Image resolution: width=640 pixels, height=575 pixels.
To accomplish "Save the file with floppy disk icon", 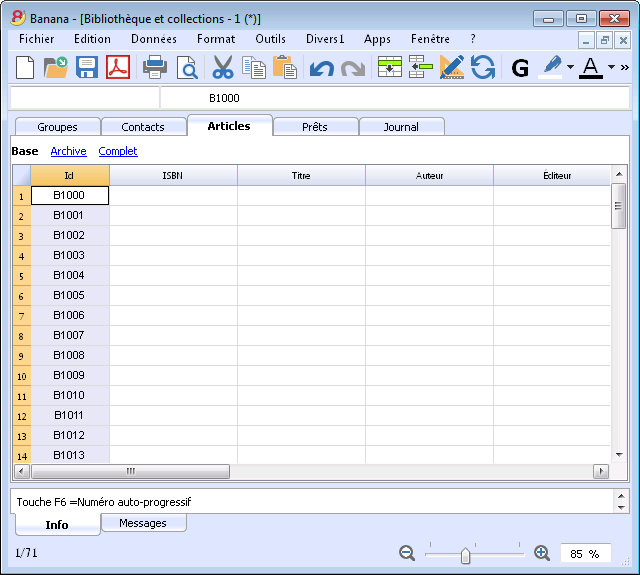I will [87, 67].
